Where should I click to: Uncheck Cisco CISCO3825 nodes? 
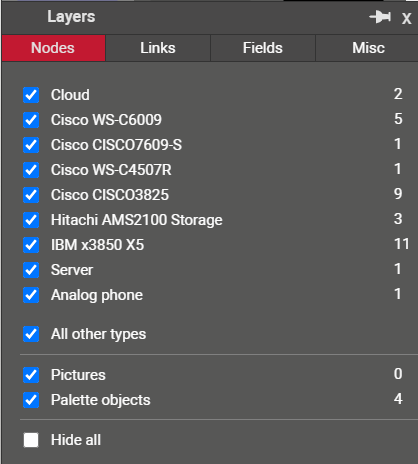pyautogui.click(x=31, y=195)
